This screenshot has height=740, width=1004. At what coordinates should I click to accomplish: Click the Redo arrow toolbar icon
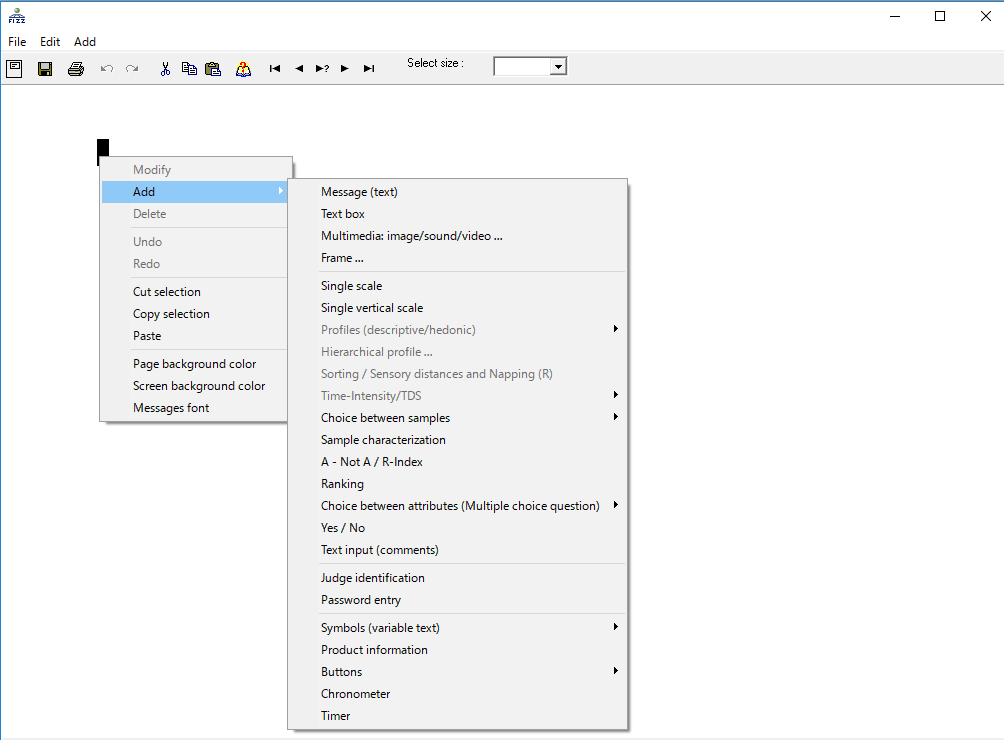tap(132, 68)
